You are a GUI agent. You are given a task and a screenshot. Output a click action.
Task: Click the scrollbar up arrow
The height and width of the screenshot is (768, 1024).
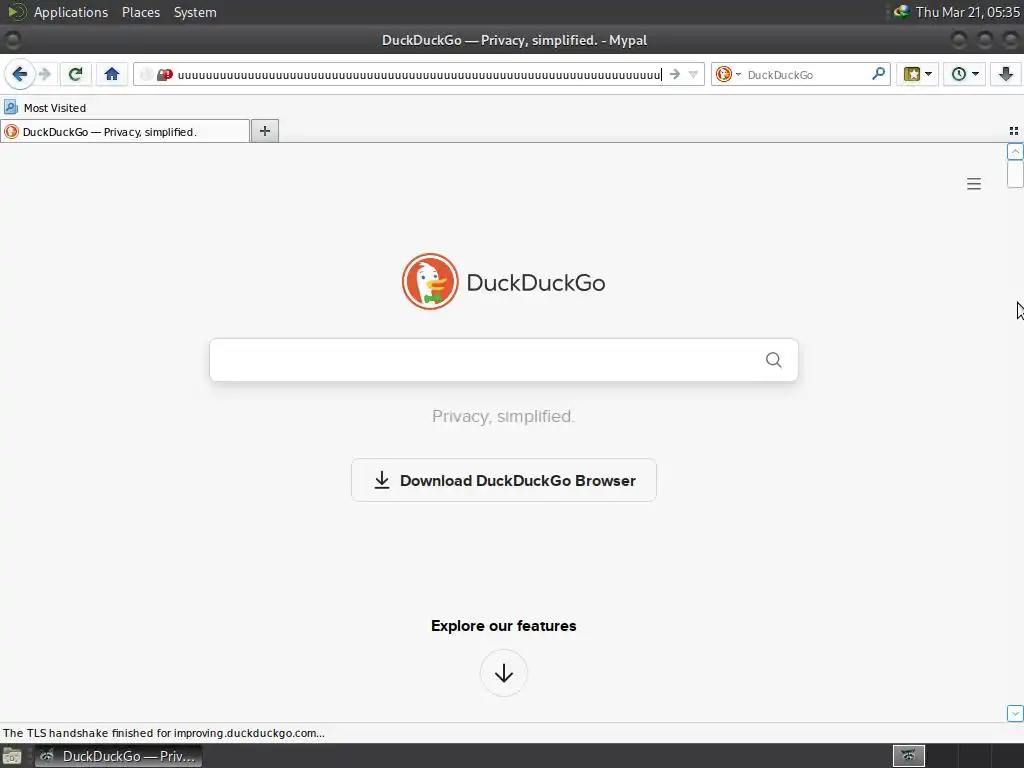tap(1015, 152)
